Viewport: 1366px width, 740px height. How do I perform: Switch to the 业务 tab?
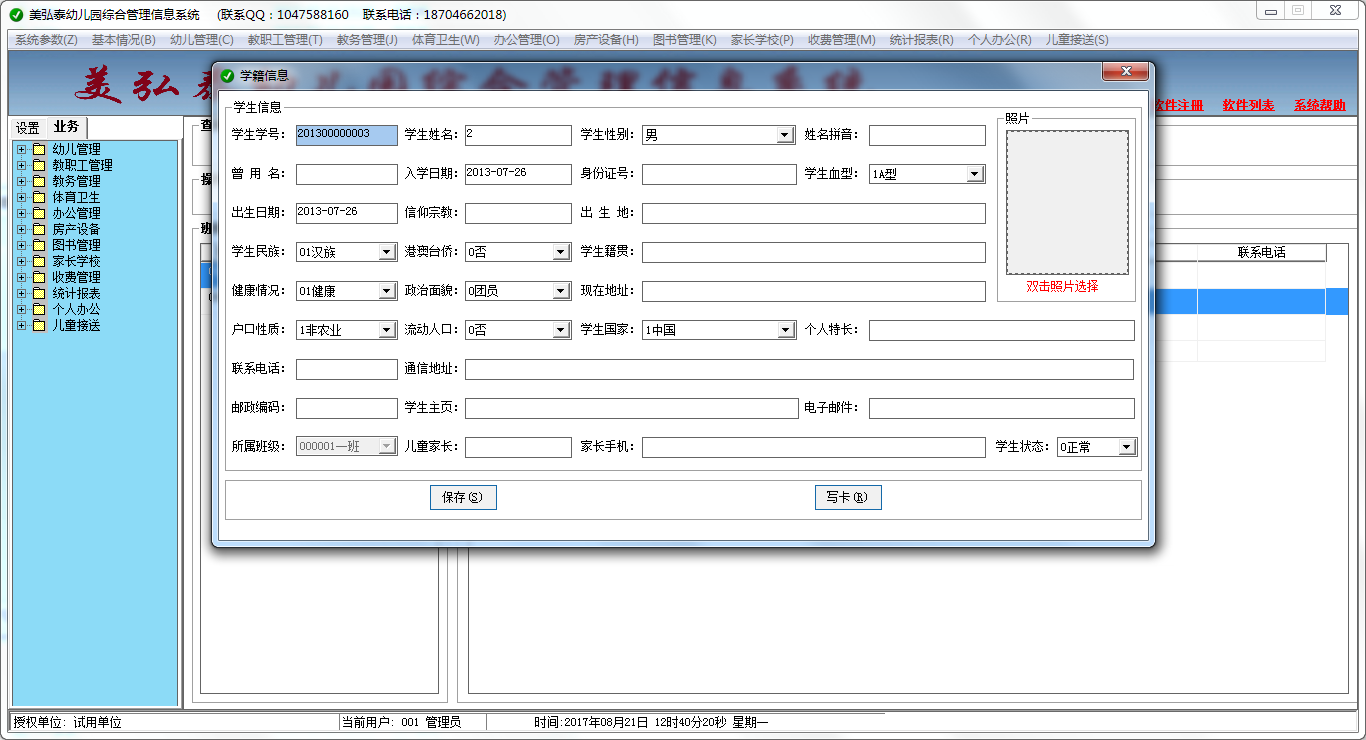67,127
